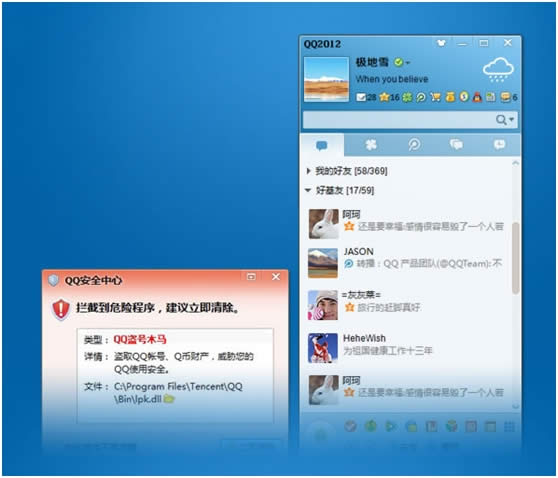Click the contact list scrollbar thumb
Viewport: 558px width, 478px height.
515,258
